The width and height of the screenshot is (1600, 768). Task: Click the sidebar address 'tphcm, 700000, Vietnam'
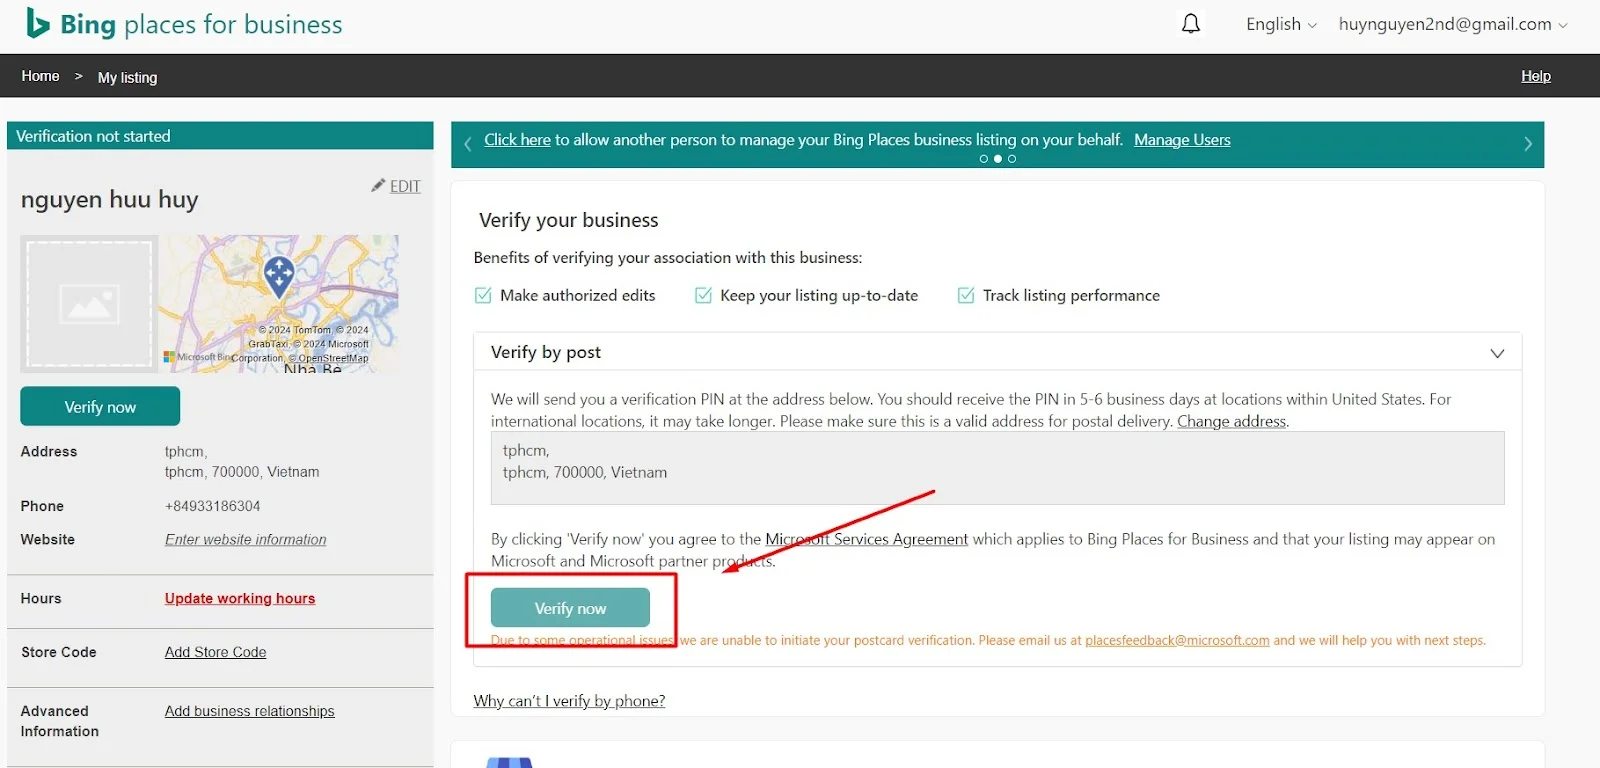242,472
